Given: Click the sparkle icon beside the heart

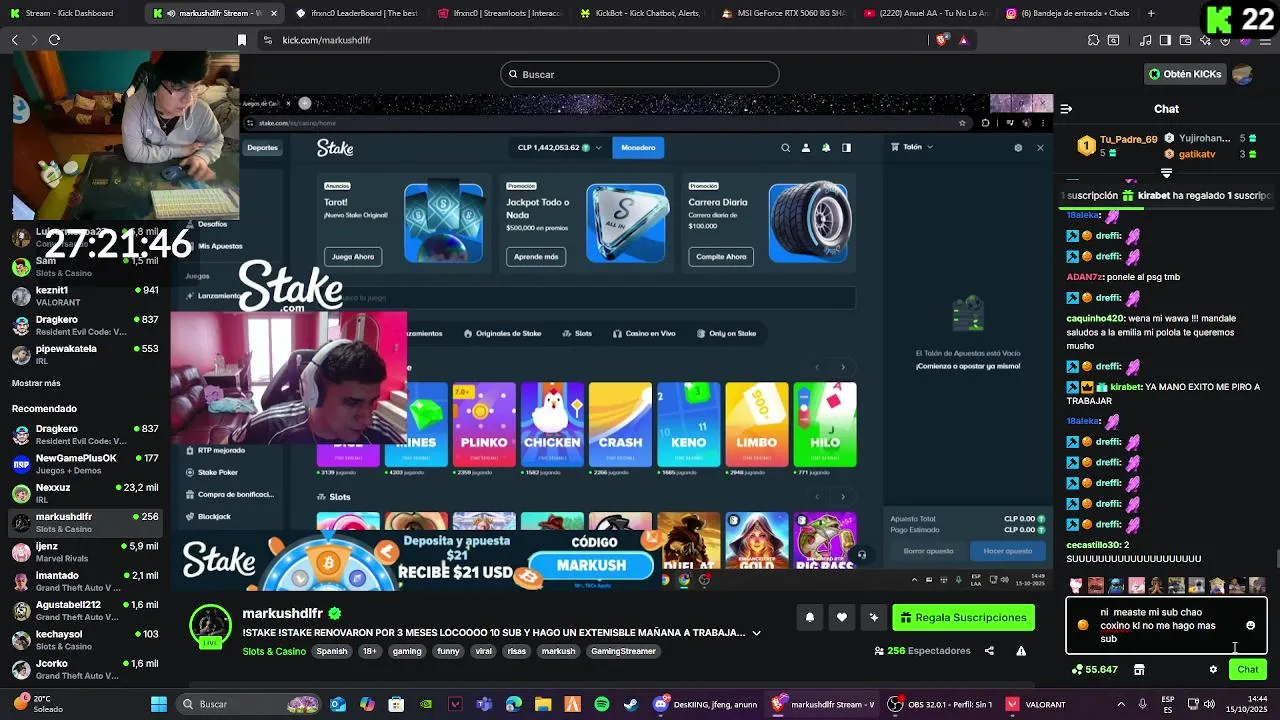Looking at the screenshot, I should (x=873, y=618).
